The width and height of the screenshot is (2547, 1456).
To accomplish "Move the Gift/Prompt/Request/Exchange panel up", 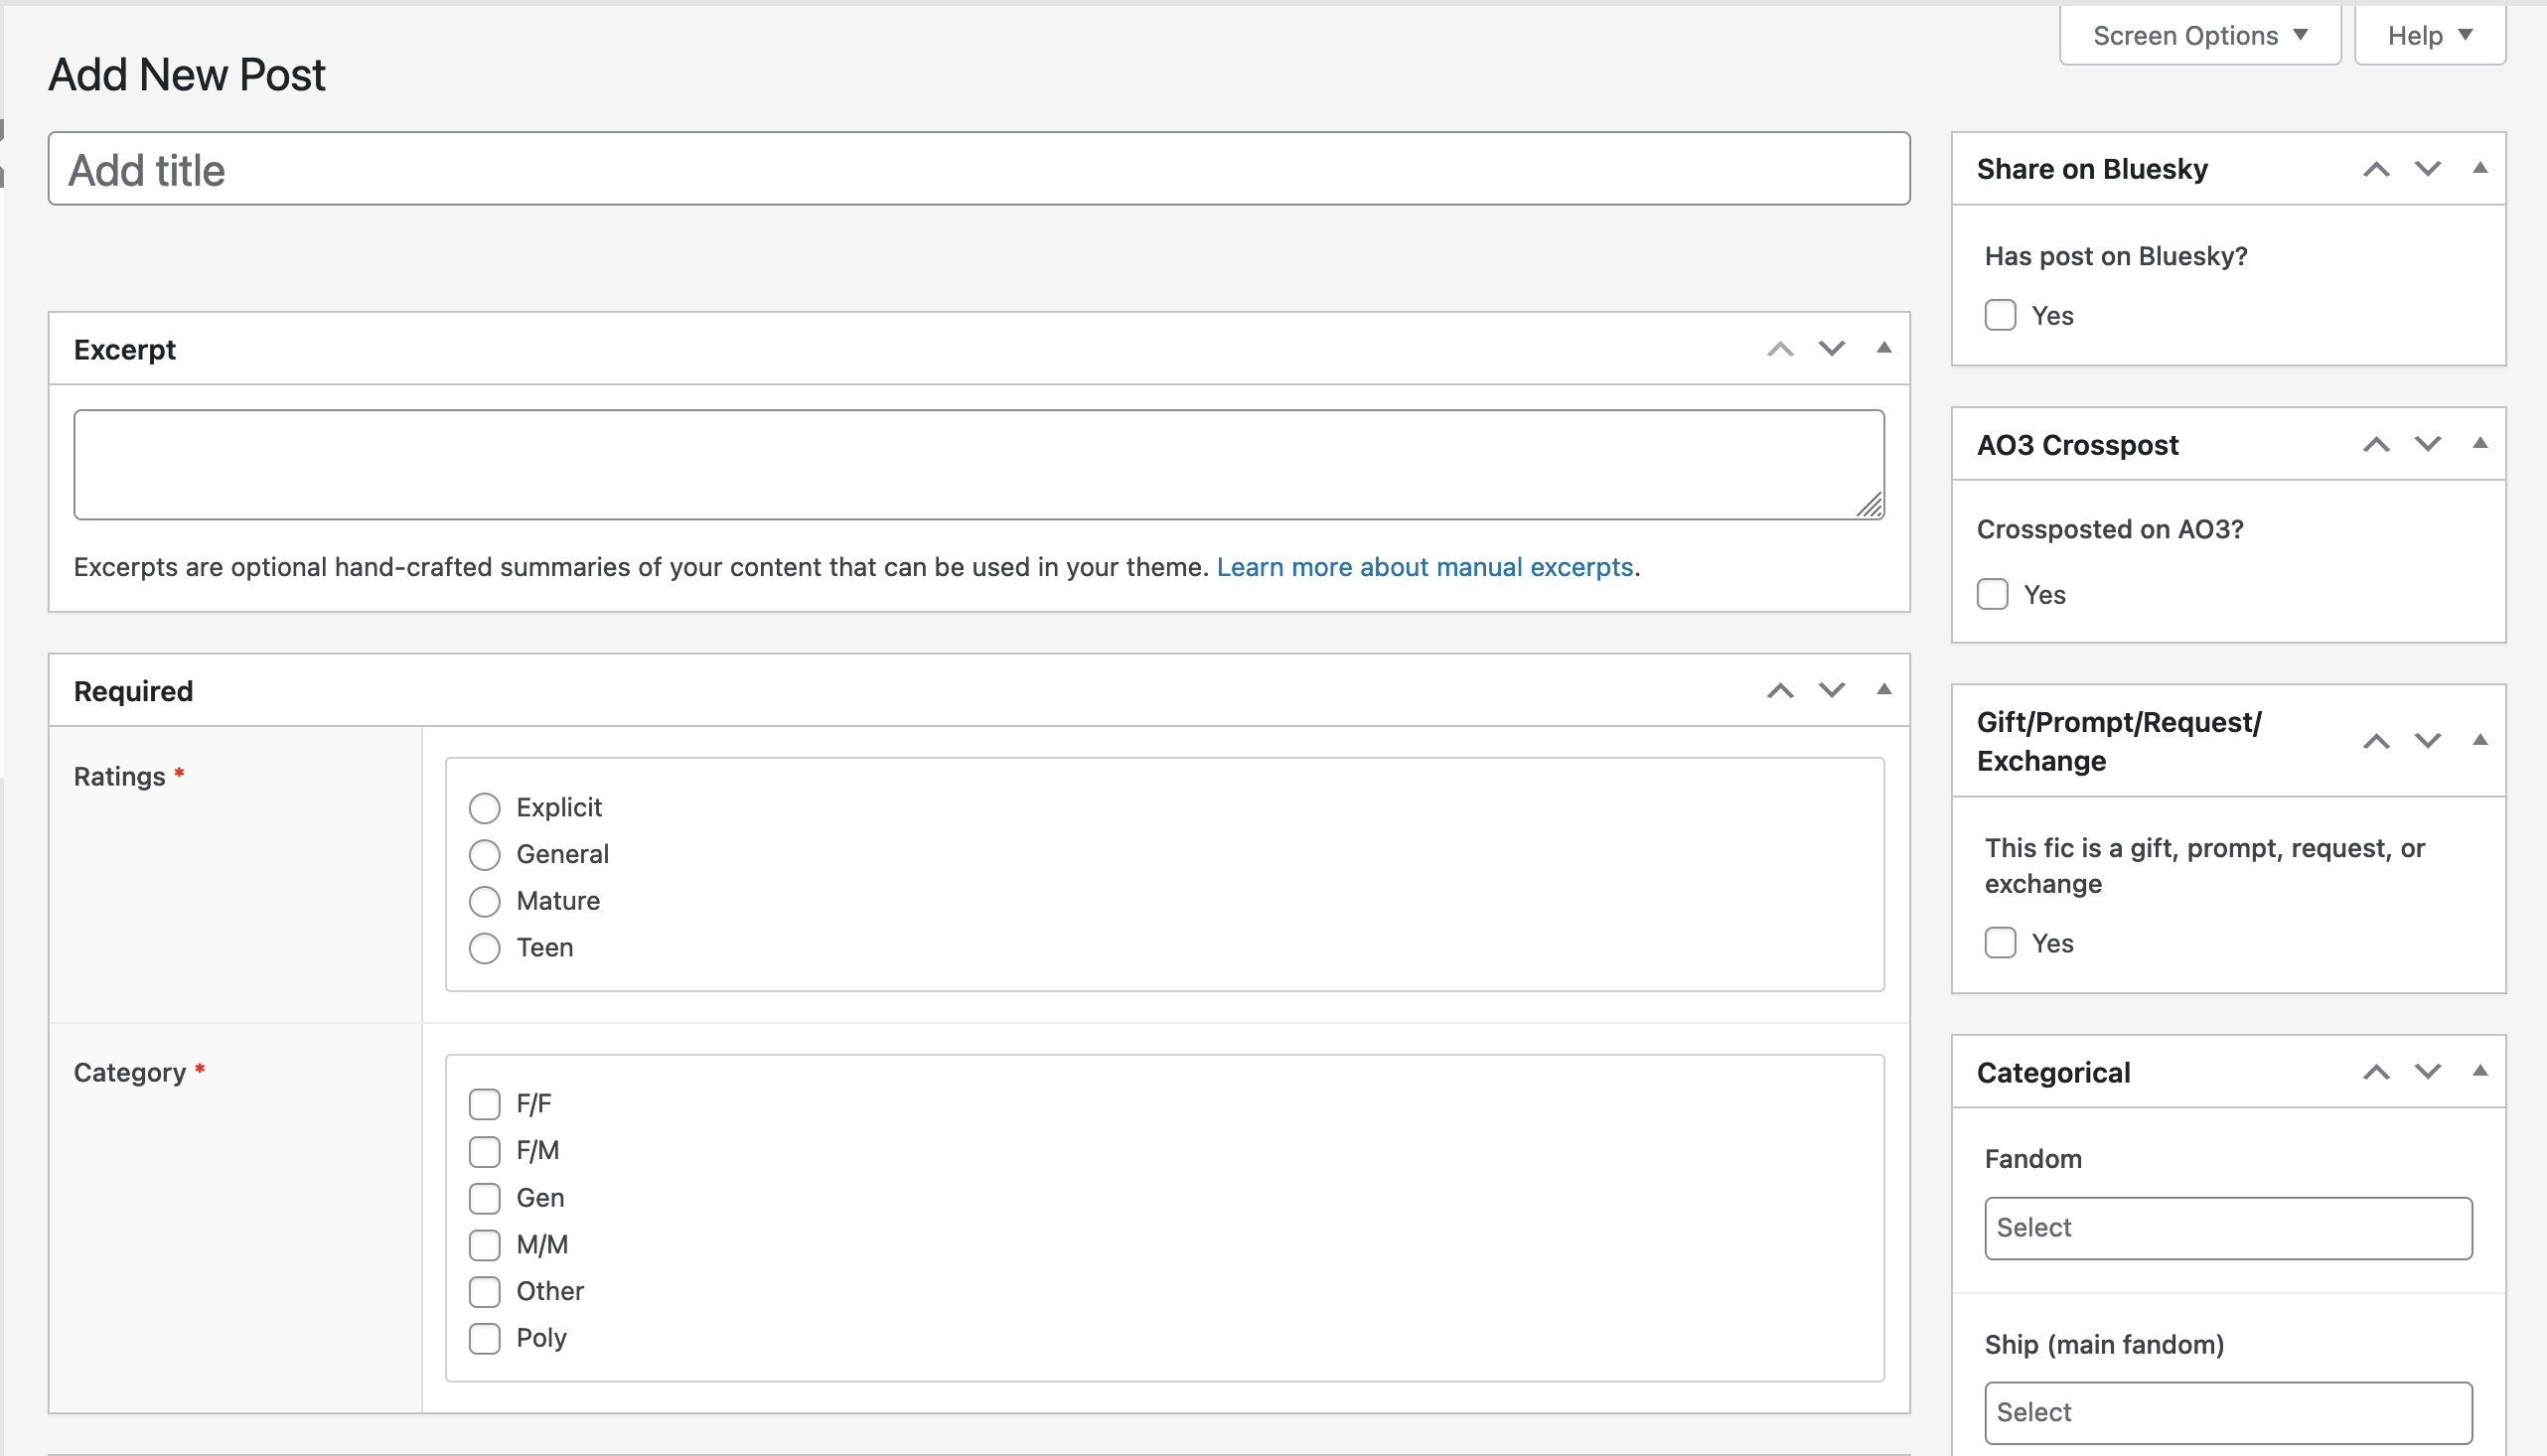I will pos(2376,740).
